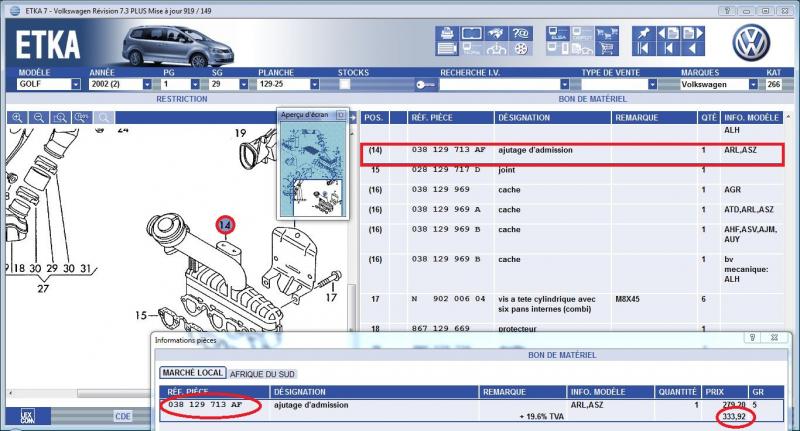The width and height of the screenshot is (800, 431).
Task: Switch to the MARCHÉ LOCAL tab
Action: click(192, 373)
